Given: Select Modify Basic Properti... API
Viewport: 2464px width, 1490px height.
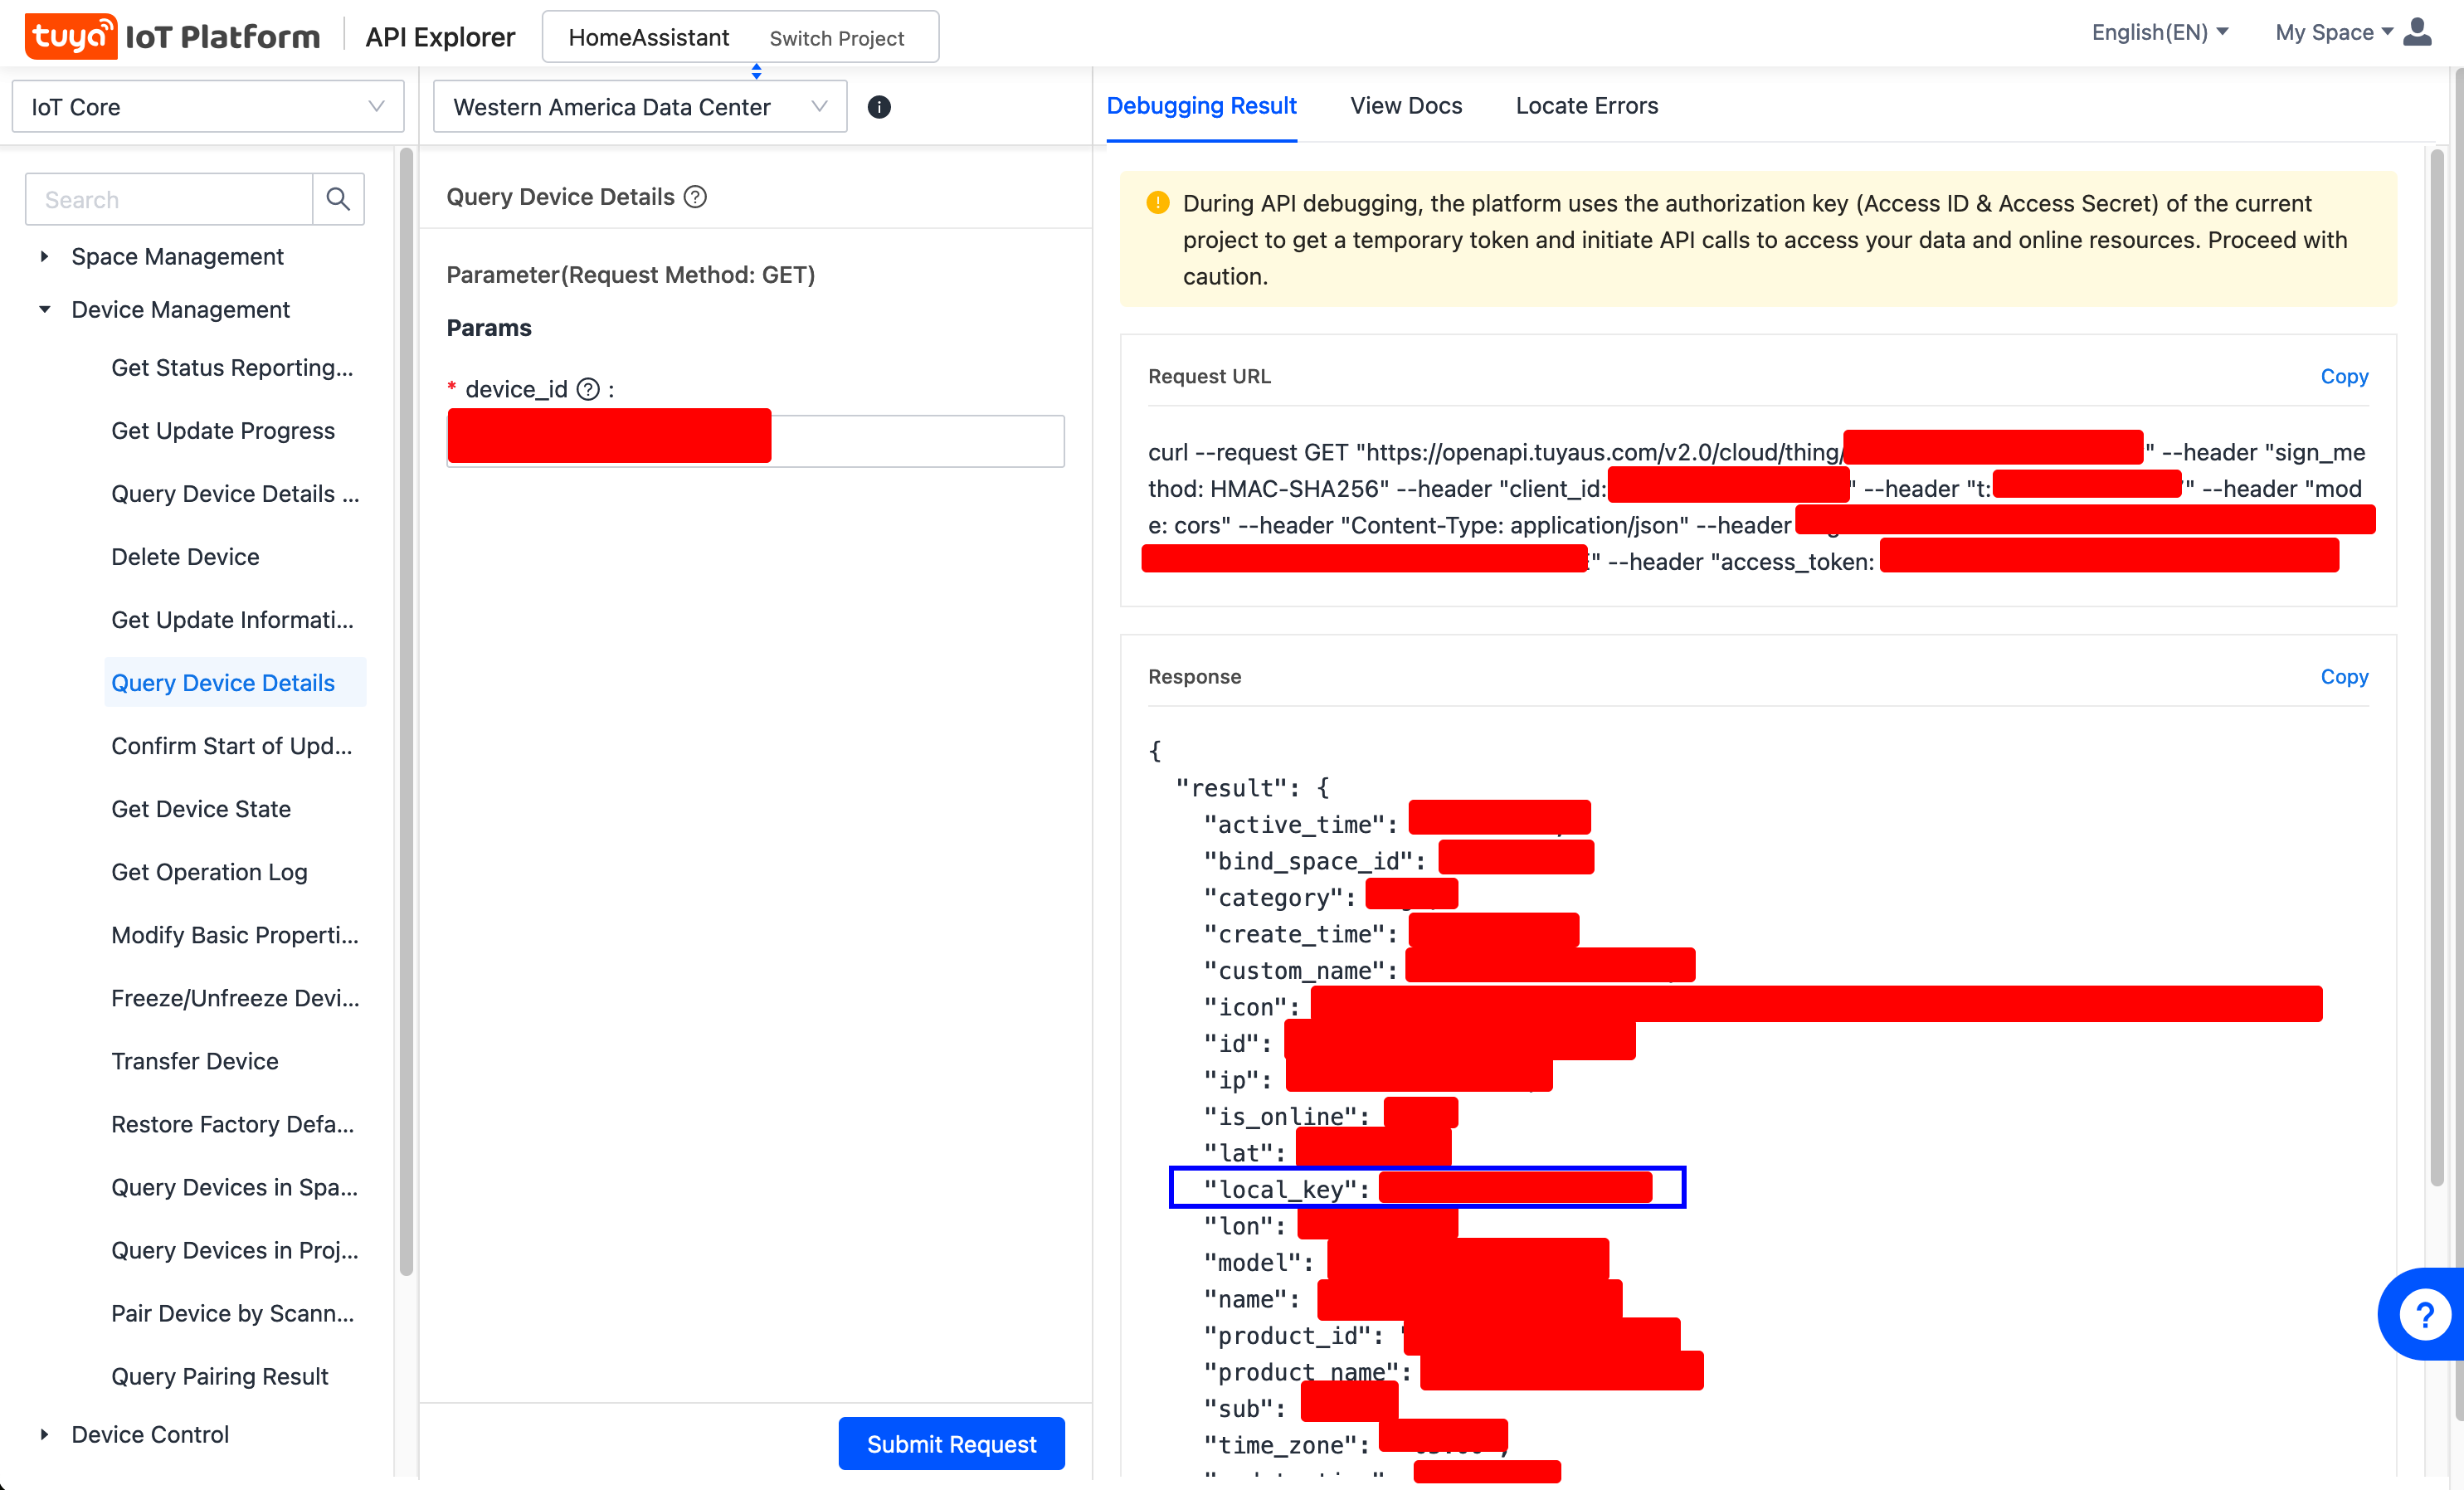Looking at the screenshot, I should point(235,935).
